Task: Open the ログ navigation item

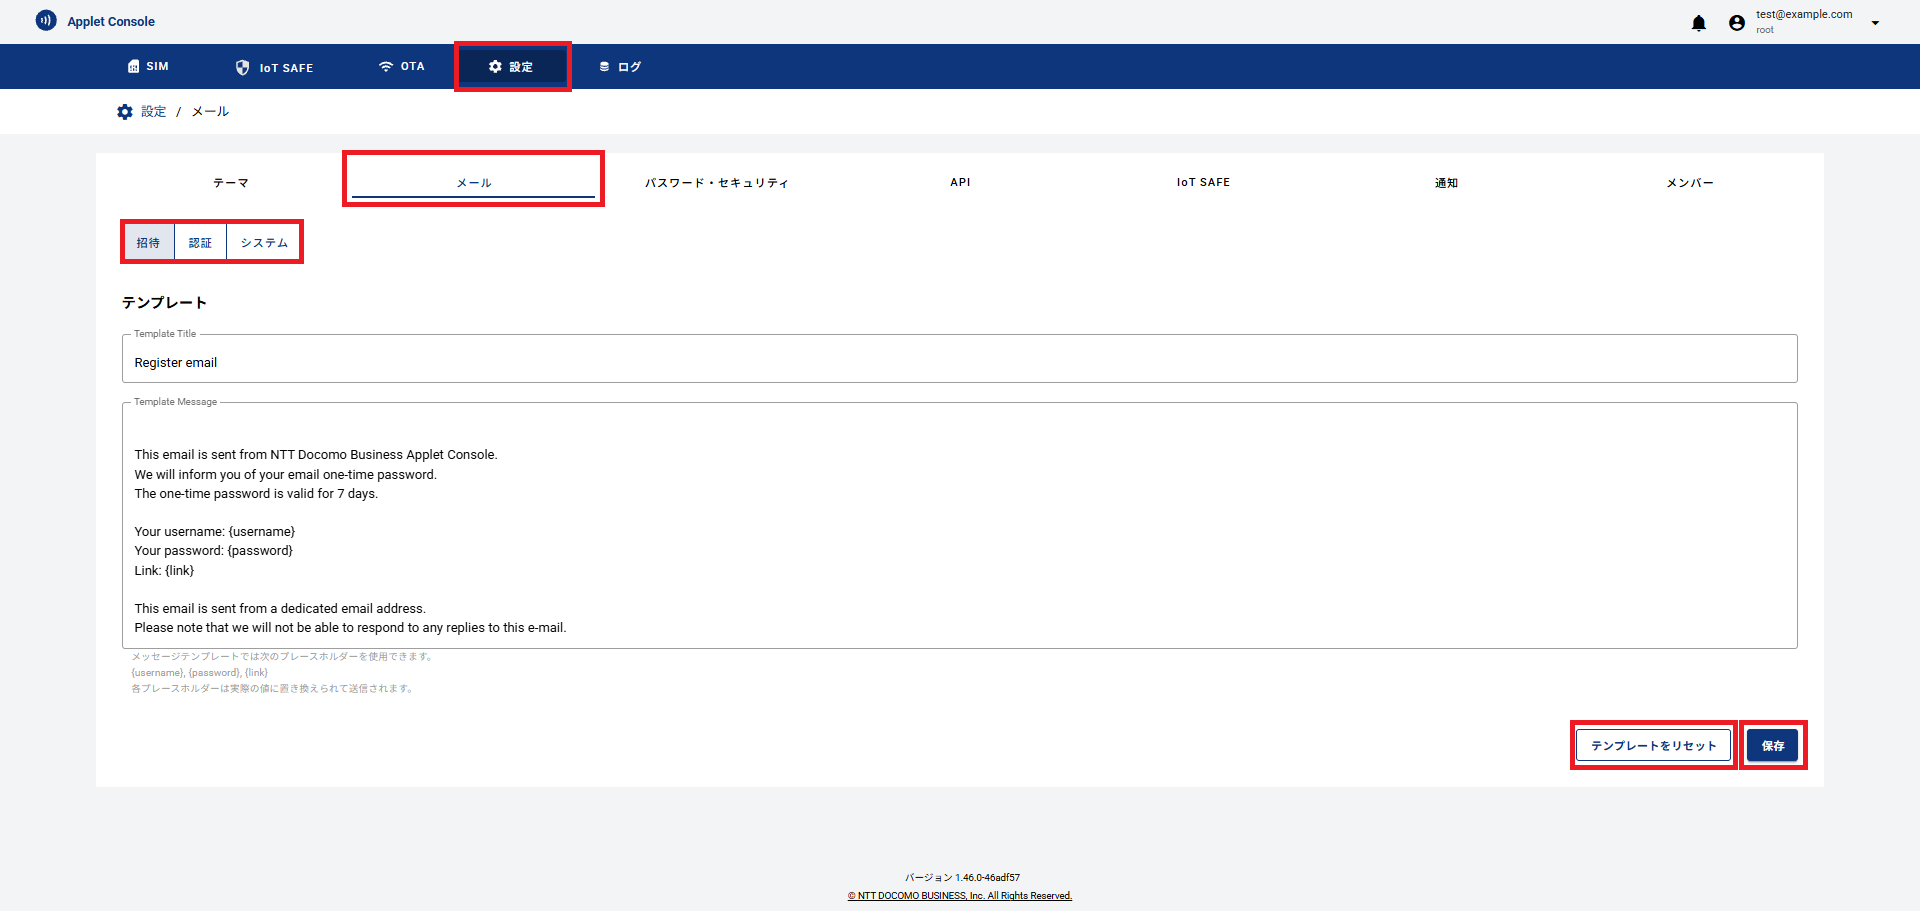Action: coord(619,67)
